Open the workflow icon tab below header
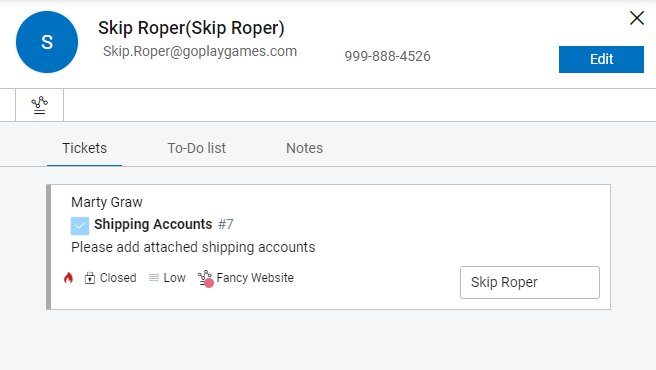656x370 pixels. 40,105
